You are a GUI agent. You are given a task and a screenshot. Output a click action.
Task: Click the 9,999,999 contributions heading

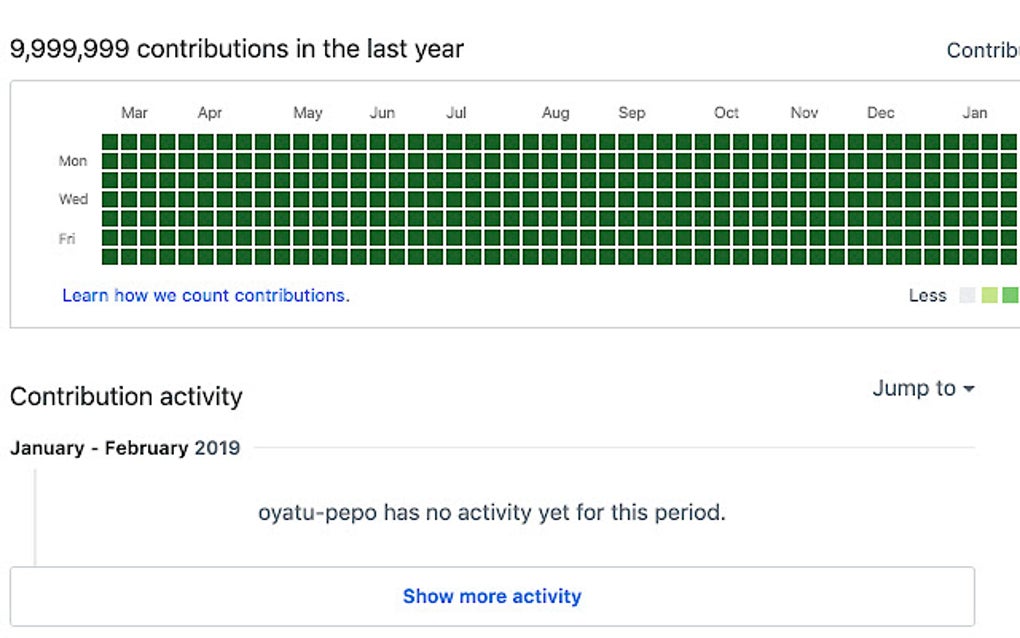tap(236, 48)
